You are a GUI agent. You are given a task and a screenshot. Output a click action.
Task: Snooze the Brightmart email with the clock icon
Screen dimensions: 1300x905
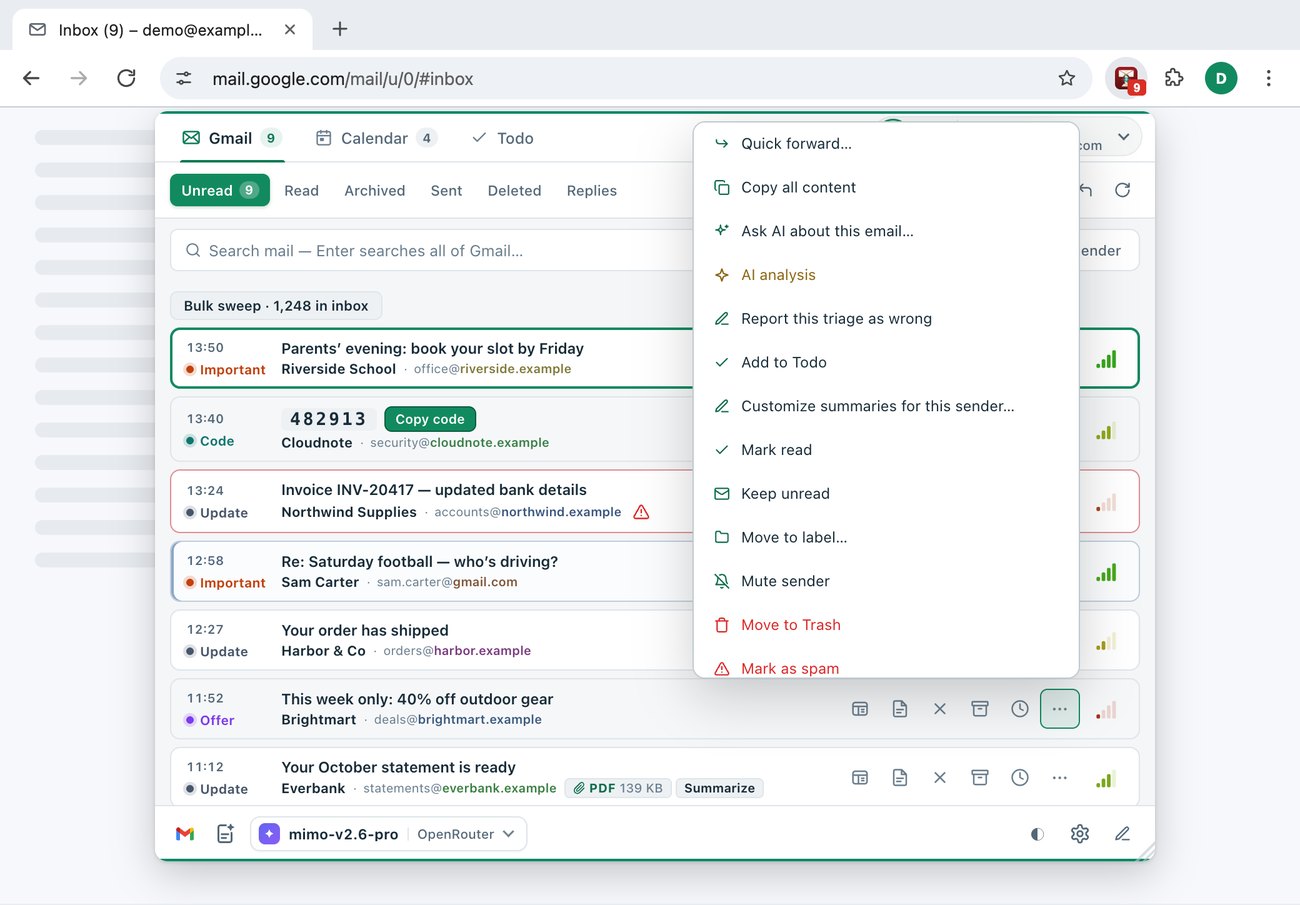tap(1020, 709)
